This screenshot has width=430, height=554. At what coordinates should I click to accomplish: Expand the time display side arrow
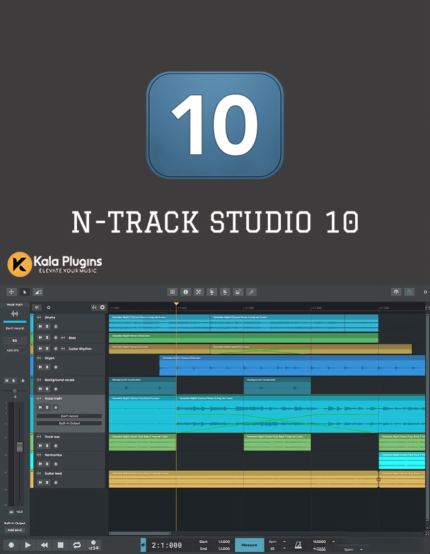point(143,545)
